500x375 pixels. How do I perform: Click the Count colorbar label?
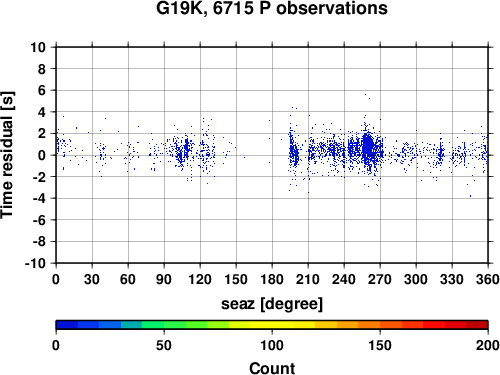pos(272,368)
